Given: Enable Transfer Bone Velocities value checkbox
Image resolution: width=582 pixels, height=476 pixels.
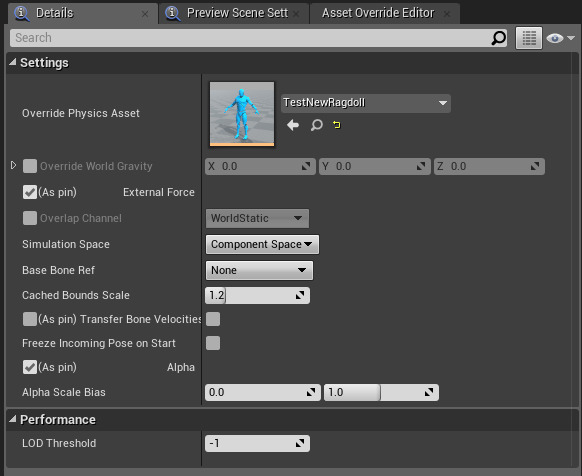Looking at the screenshot, I should [213, 319].
